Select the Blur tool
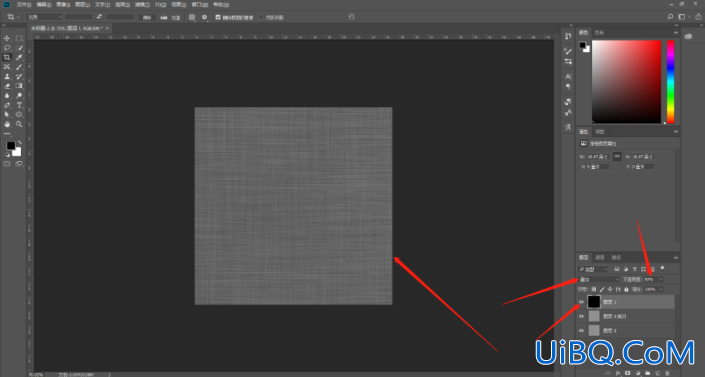The width and height of the screenshot is (705, 377). (x=7, y=95)
